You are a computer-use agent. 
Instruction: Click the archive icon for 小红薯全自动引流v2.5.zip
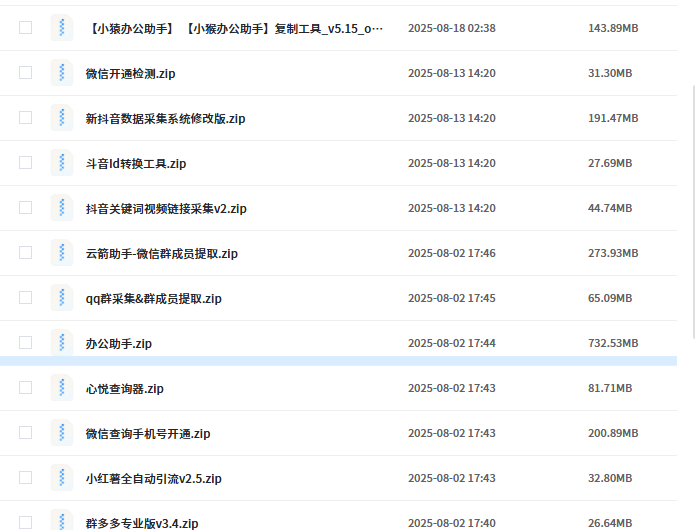pyautogui.click(x=62, y=478)
